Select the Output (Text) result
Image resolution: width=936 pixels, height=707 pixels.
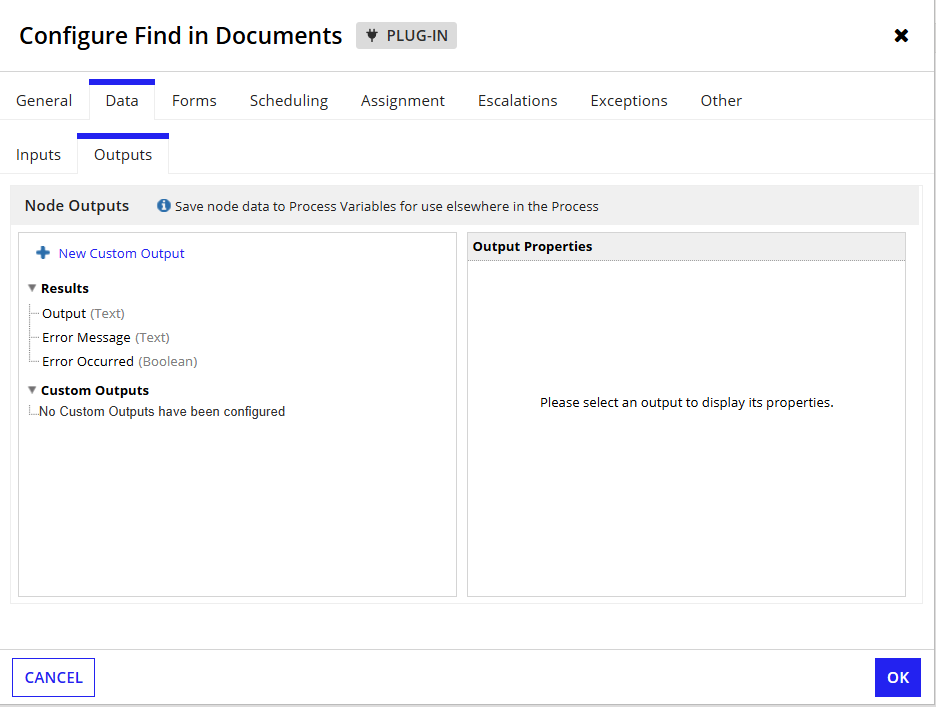(83, 313)
